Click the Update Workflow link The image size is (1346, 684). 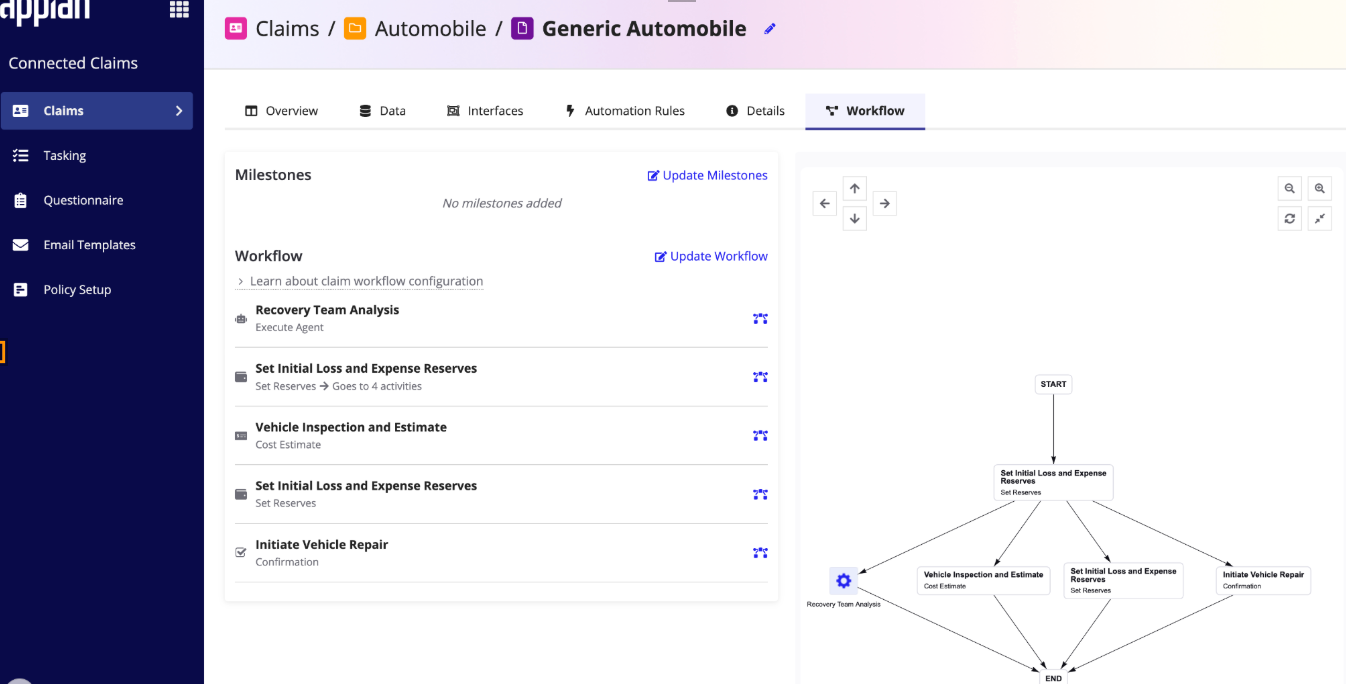[711, 256]
